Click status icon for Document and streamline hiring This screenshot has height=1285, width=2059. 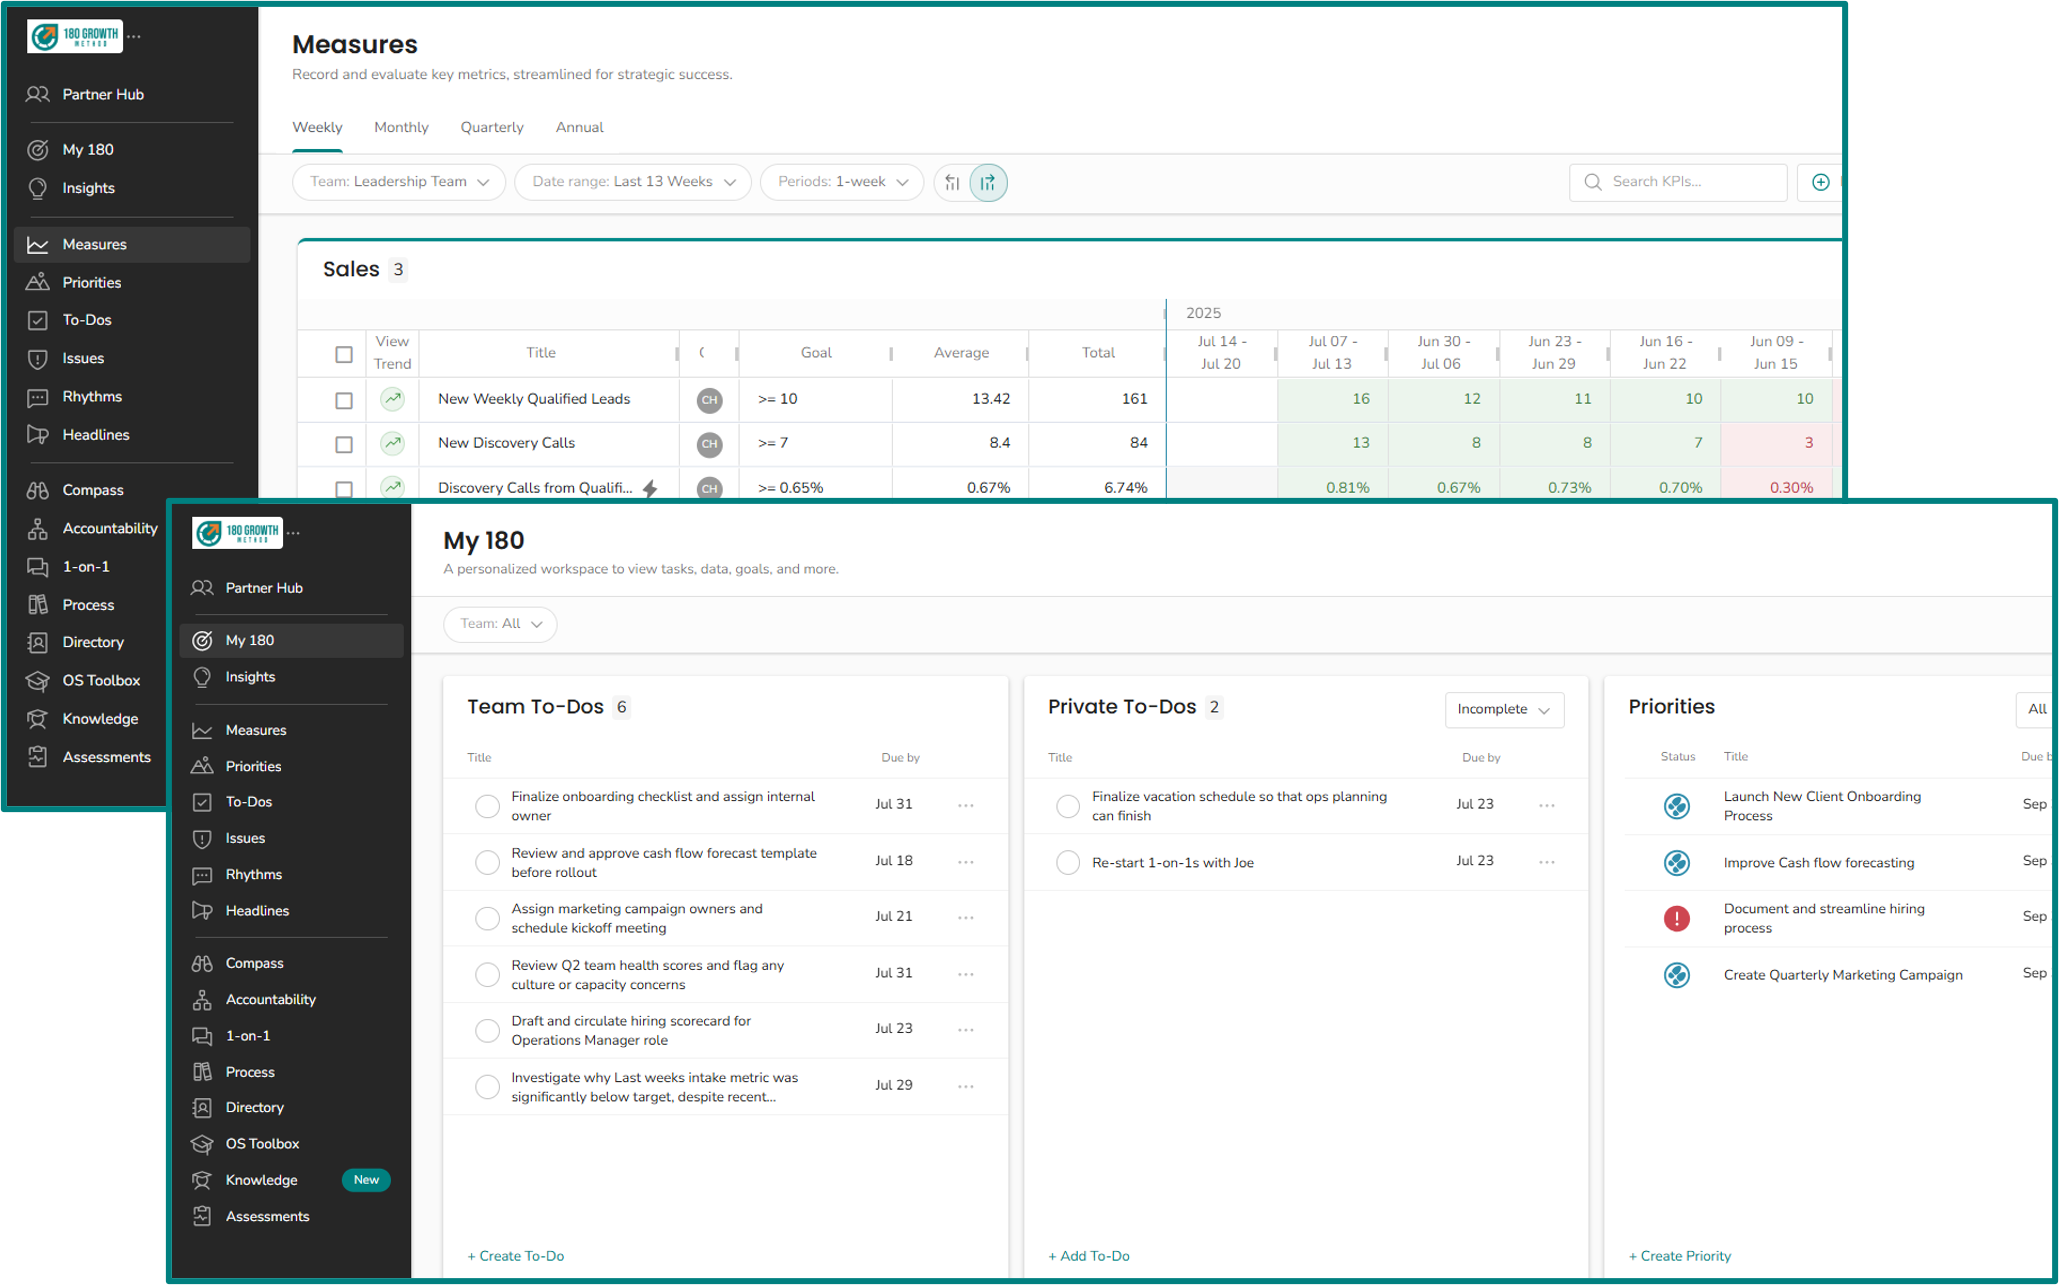pyautogui.click(x=1677, y=918)
